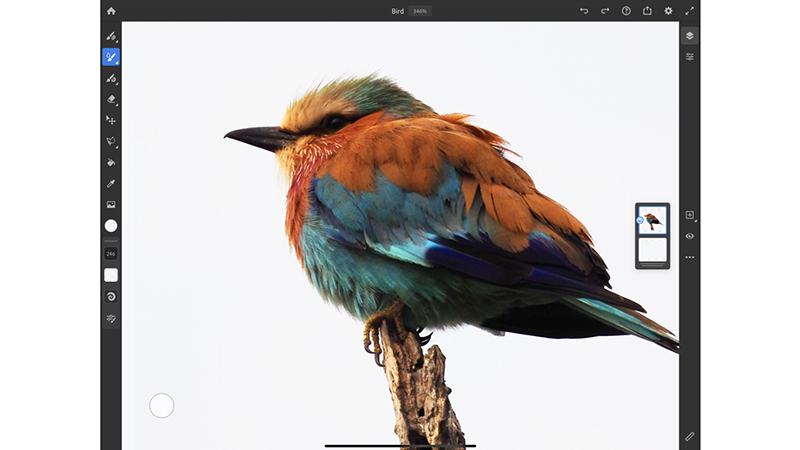Open the 346% zoom level menu
The height and width of the screenshot is (450, 800).
coord(420,11)
